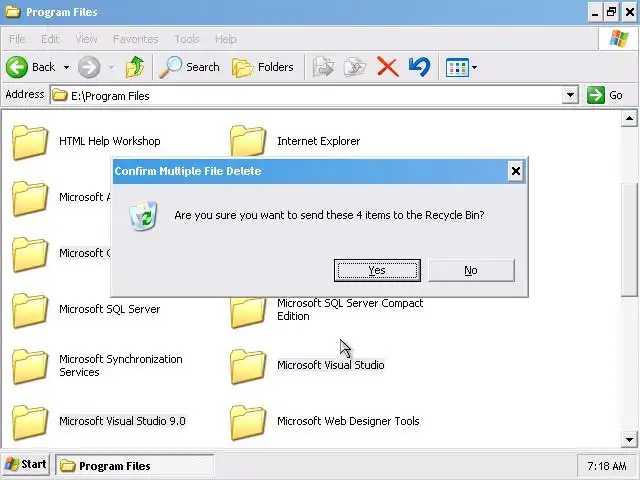This screenshot has height=480, width=640.
Task: Click the blue Undo arrow icon
Action: tap(419, 67)
